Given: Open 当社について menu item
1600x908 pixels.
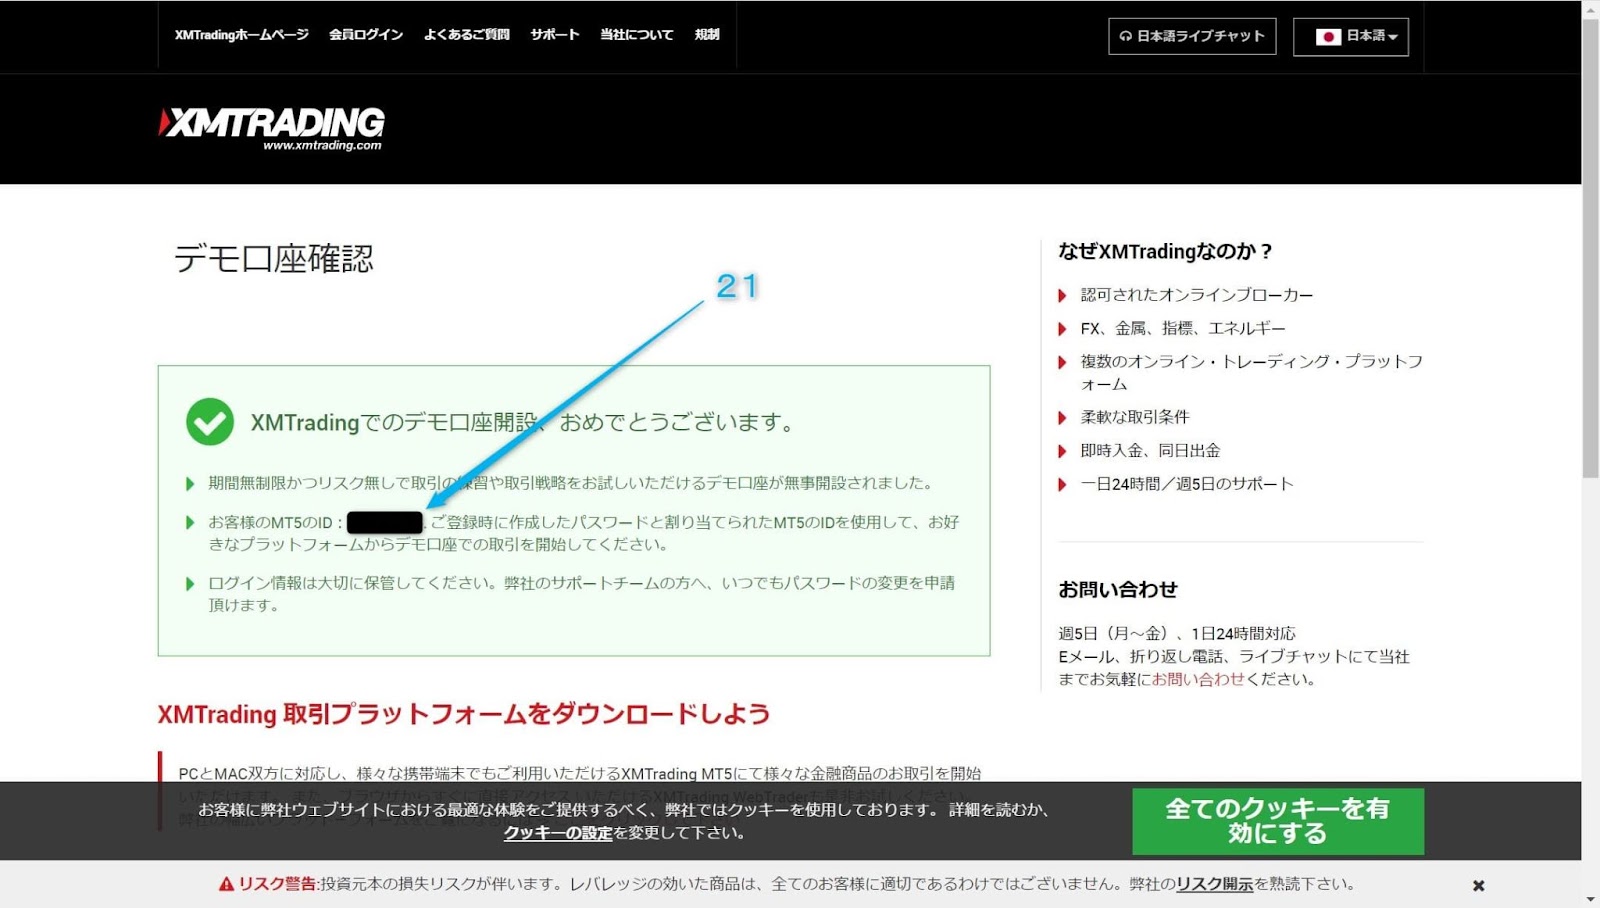Looking at the screenshot, I should pyautogui.click(x=637, y=35).
